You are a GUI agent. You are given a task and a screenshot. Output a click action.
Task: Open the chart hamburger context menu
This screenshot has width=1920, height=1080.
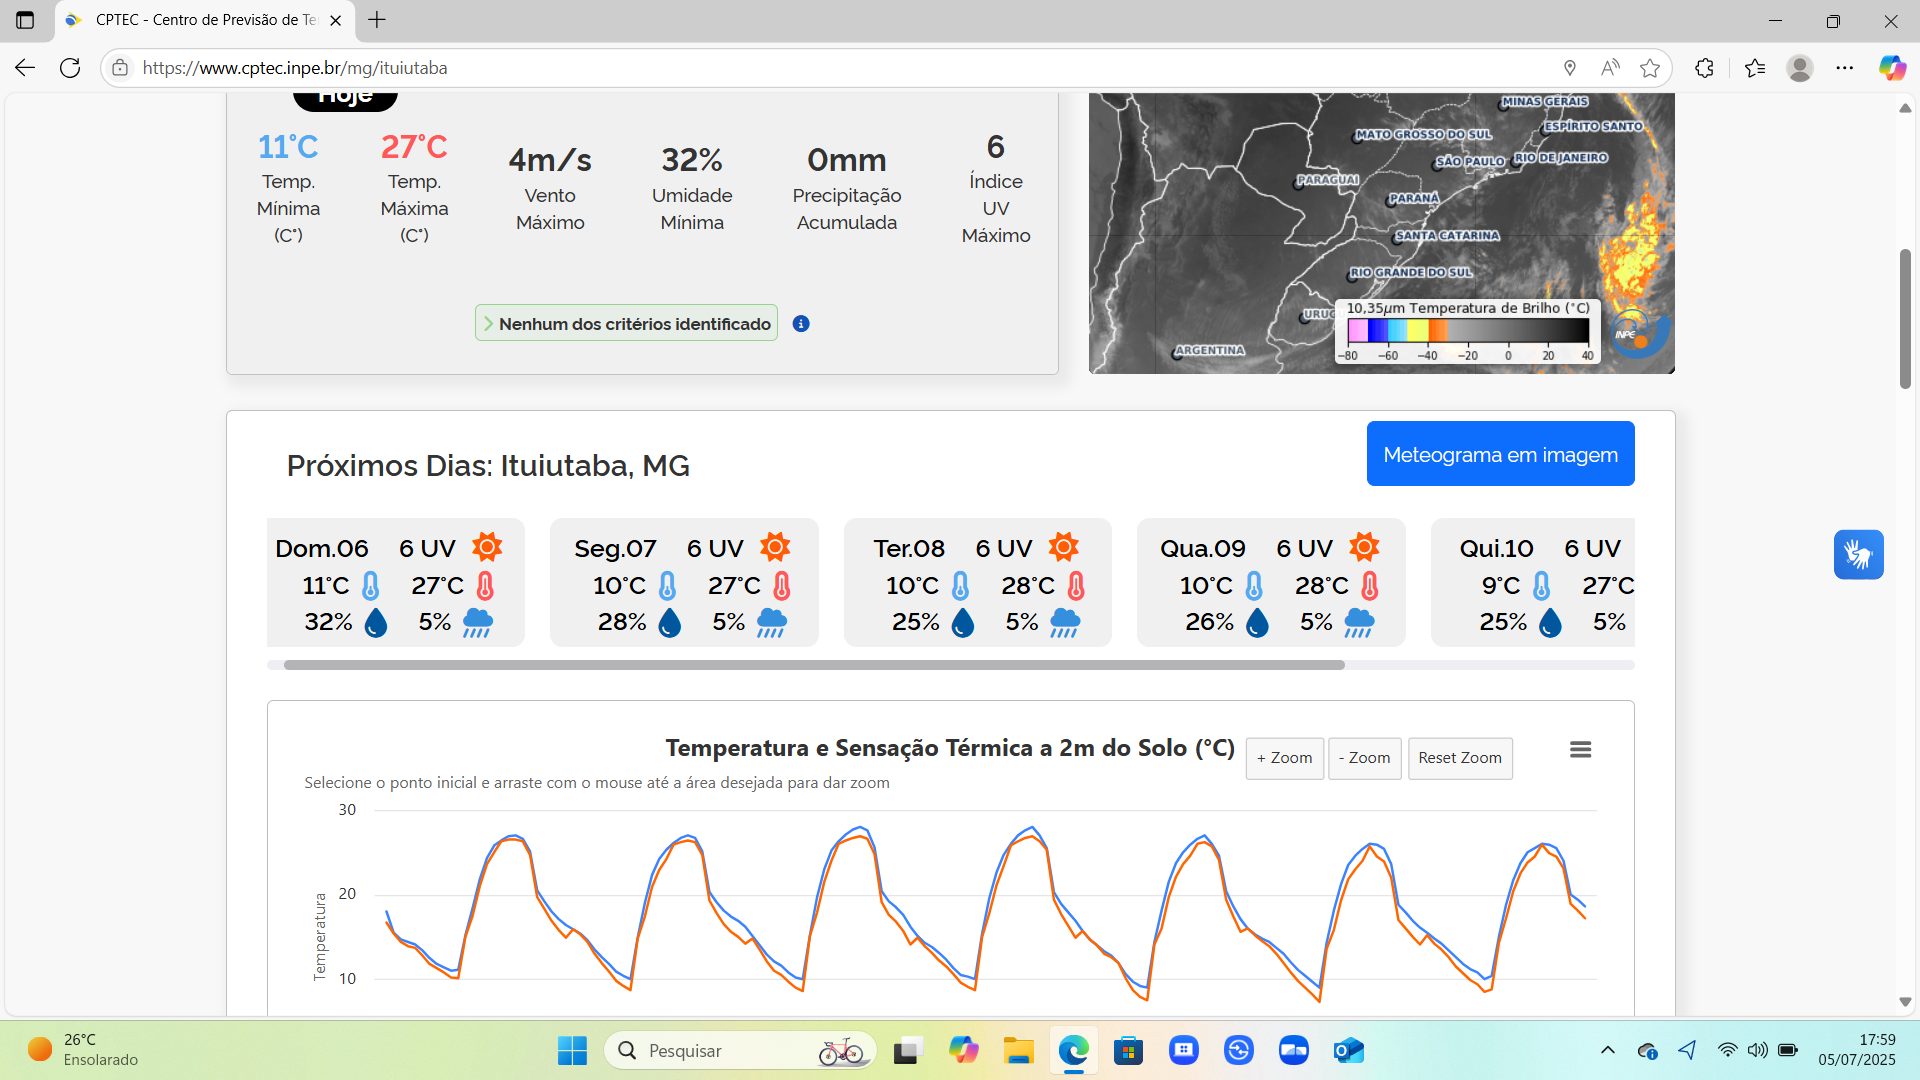1580,750
